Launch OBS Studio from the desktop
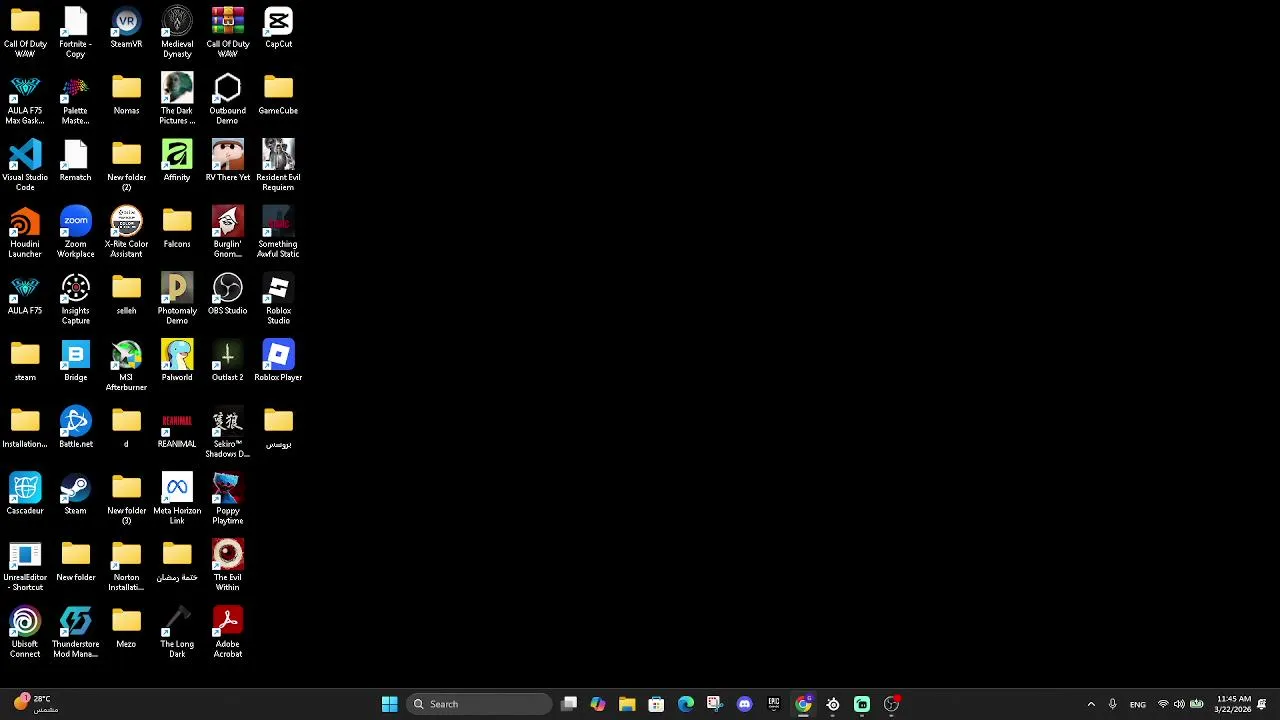The height and width of the screenshot is (720, 1280). click(x=227, y=296)
